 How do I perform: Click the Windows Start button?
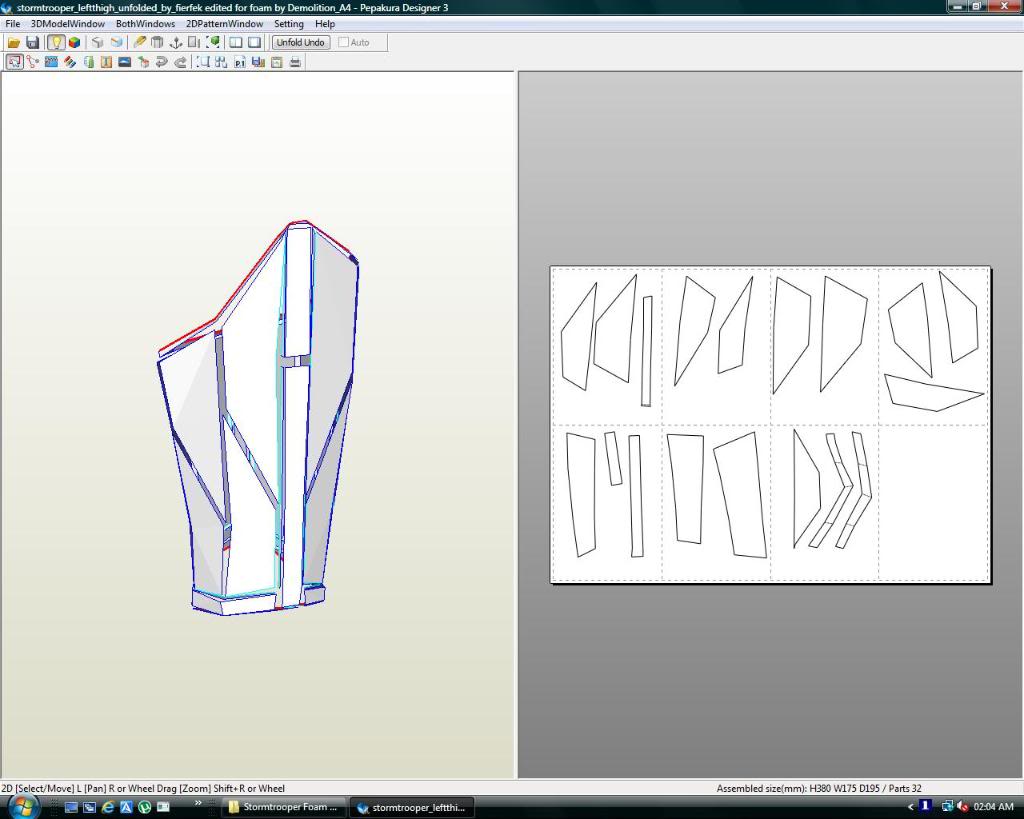click(x=22, y=807)
